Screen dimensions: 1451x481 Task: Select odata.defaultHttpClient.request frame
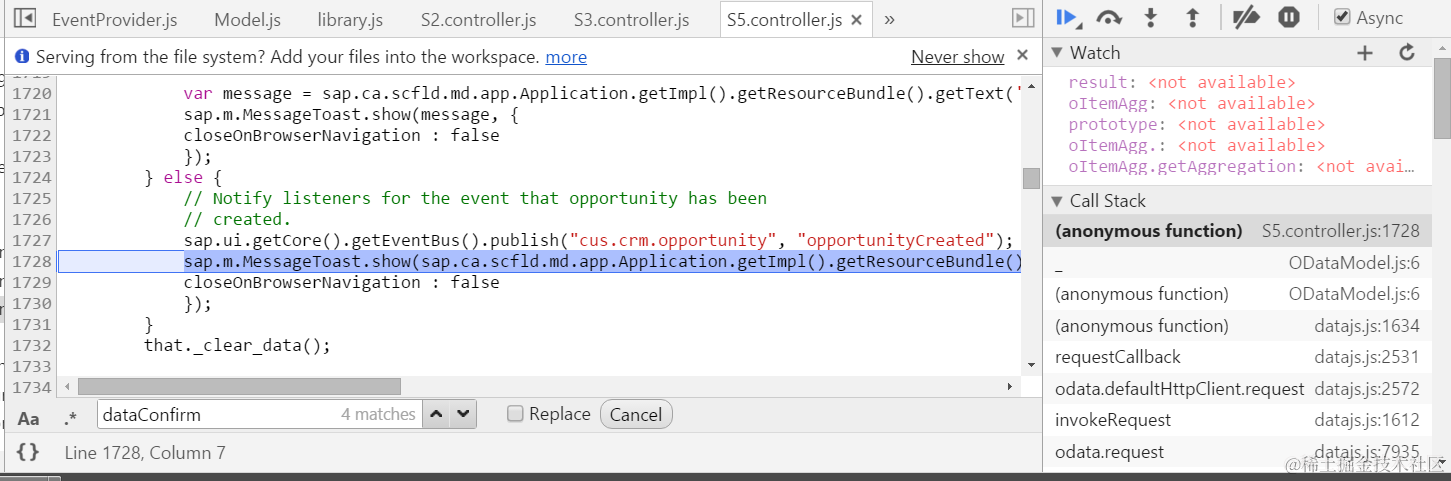(1237, 389)
